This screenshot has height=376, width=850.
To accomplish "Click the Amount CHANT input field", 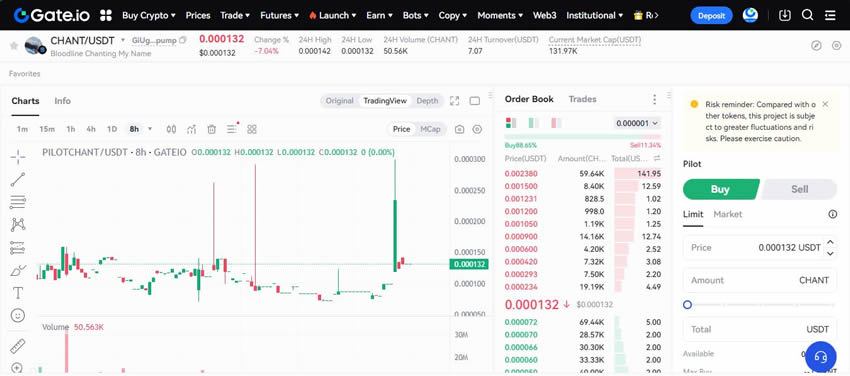I will tap(760, 280).
